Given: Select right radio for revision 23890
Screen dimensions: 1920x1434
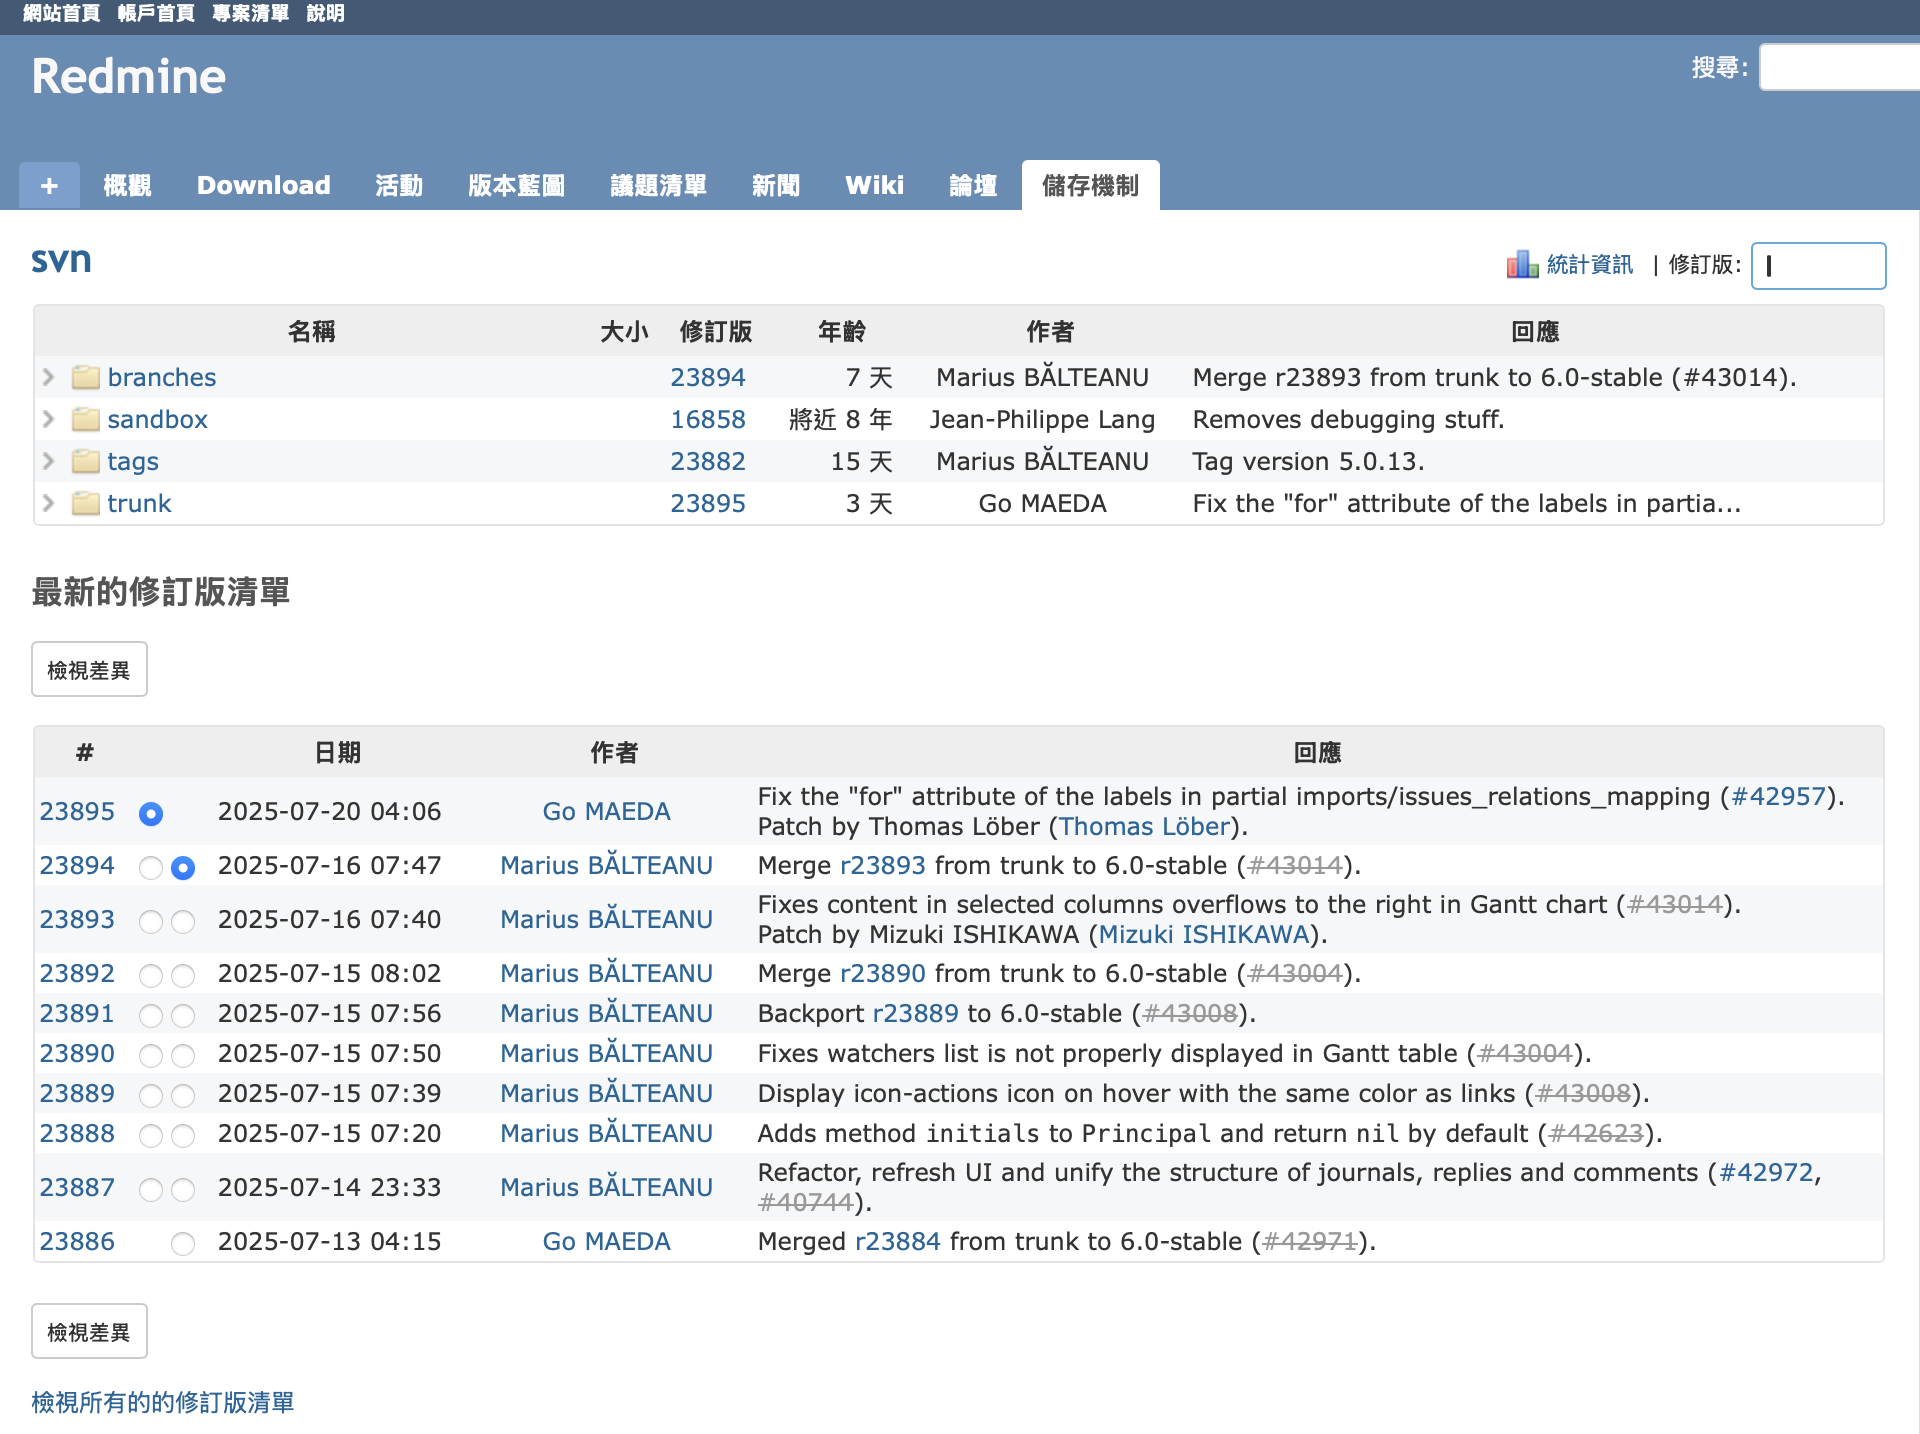Looking at the screenshot, I should [x=183, y=1055].
